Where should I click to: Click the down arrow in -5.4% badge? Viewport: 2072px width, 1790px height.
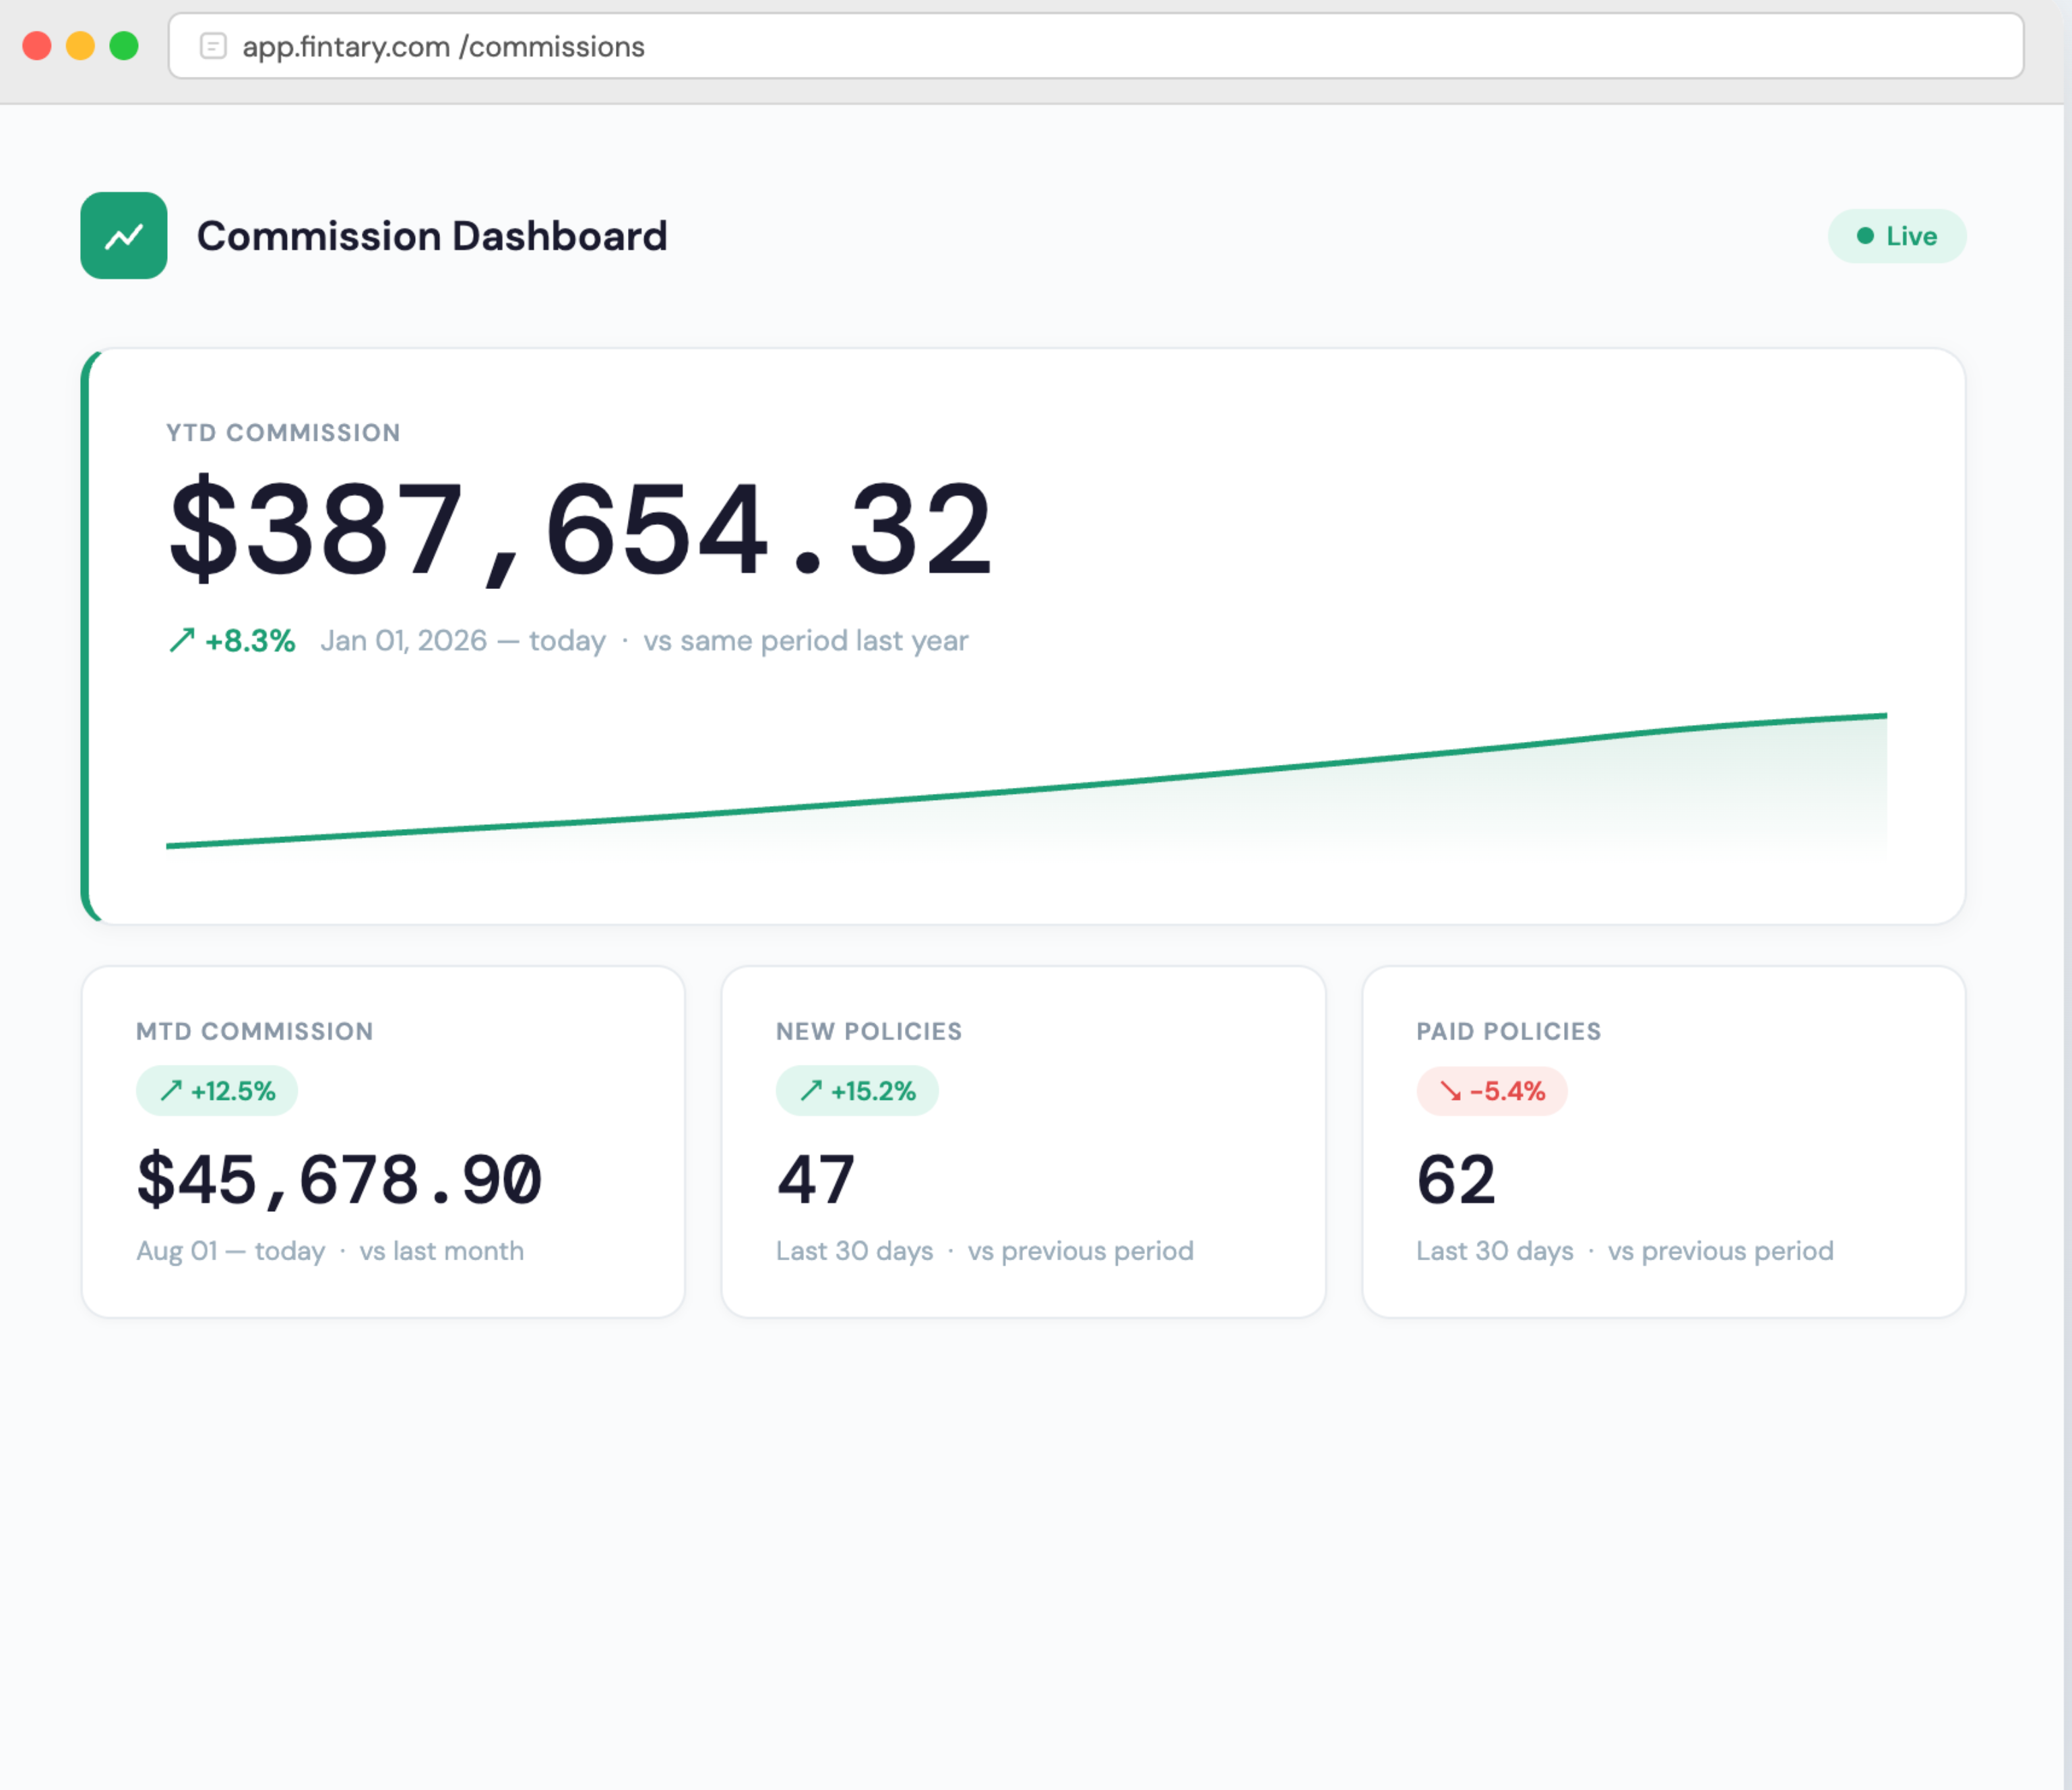pos(1450,1091)
